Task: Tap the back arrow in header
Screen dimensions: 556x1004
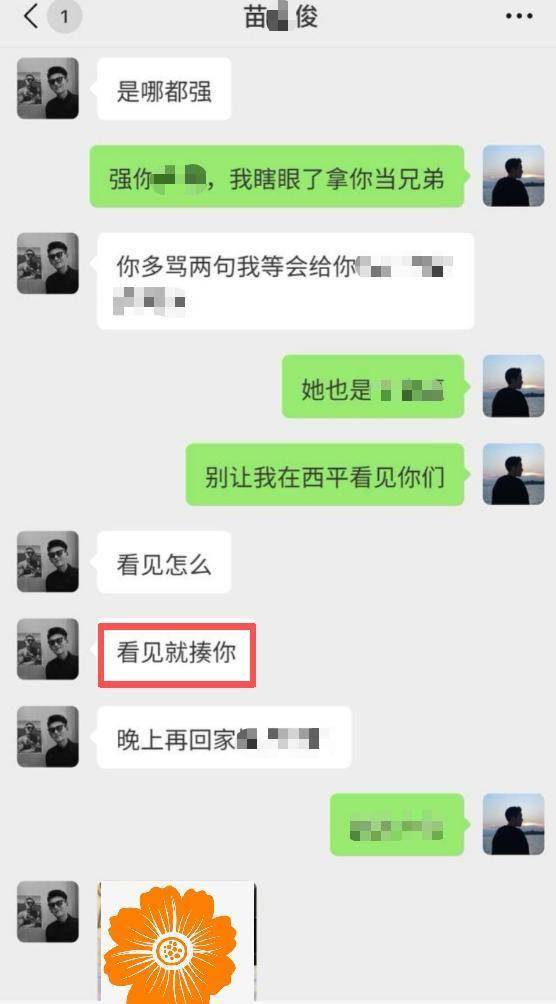Action: tap(30, 16)
